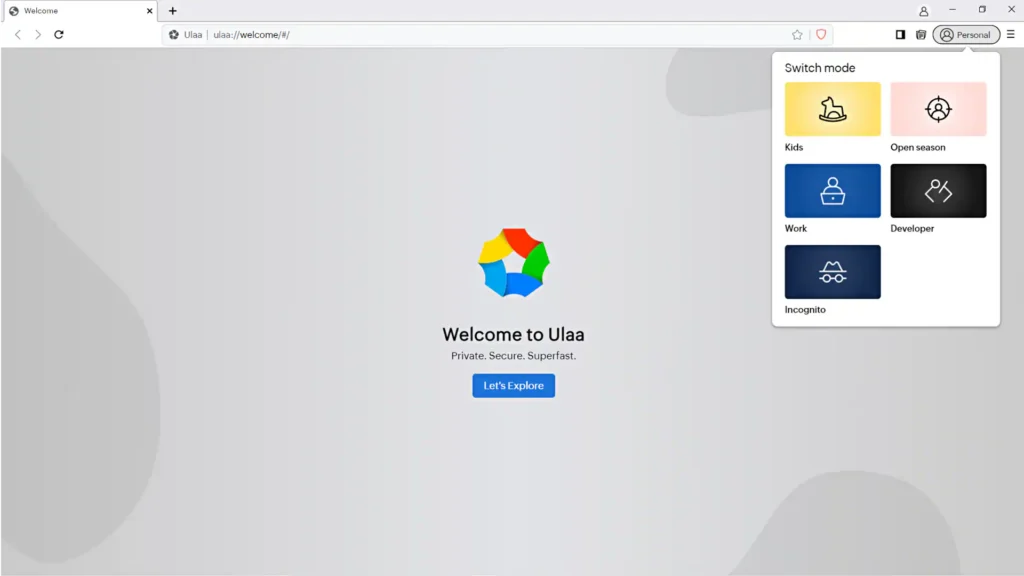Select the Open season mode
The image size is (1024, 576).
(x=938, y=108)
